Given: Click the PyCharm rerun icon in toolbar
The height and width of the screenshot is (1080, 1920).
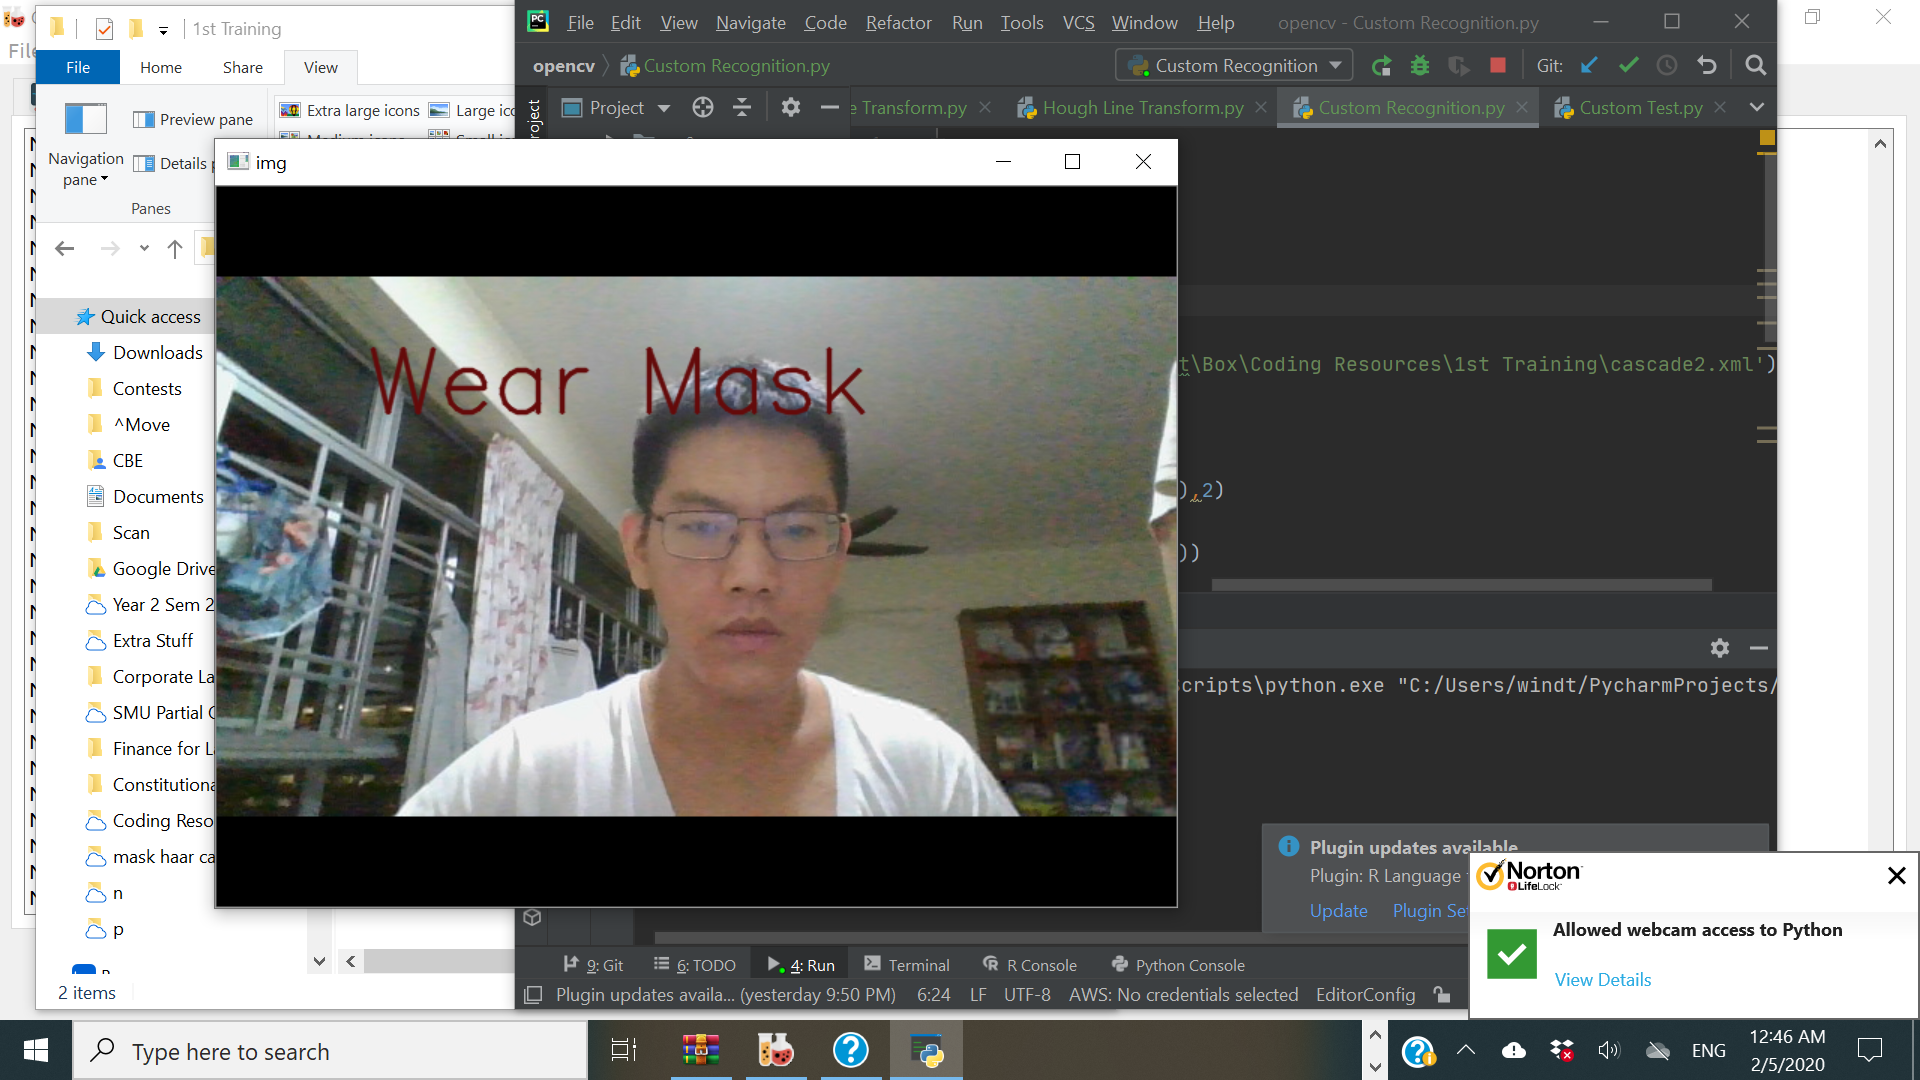Looking at the screenshot, I should (x=1381, y=66).
